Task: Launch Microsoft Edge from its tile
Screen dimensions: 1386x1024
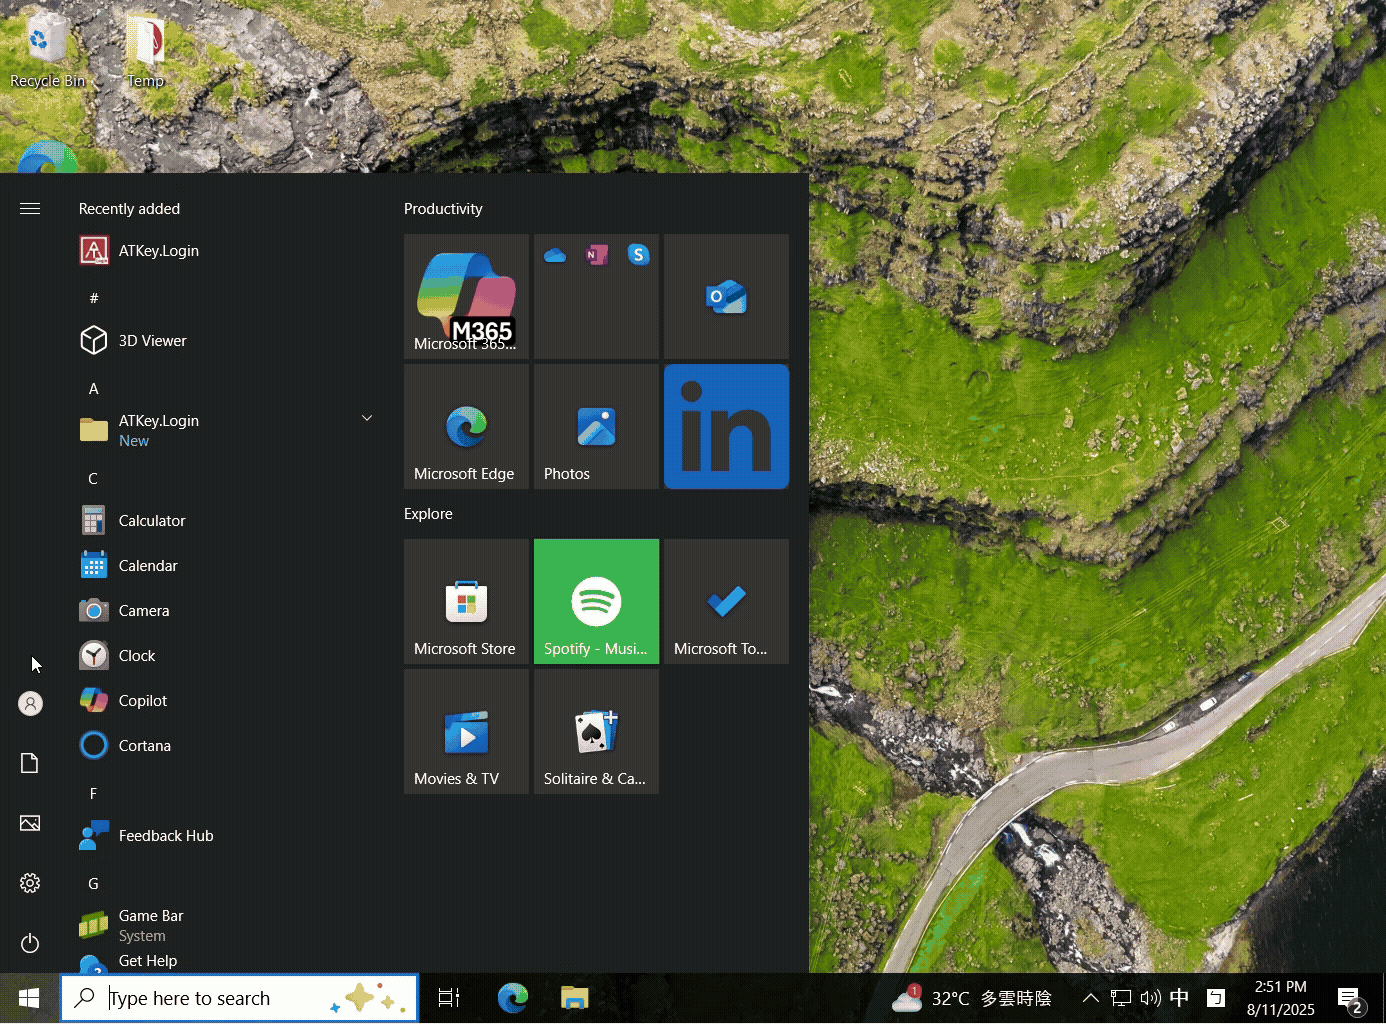Action: [x=466, y=426]
